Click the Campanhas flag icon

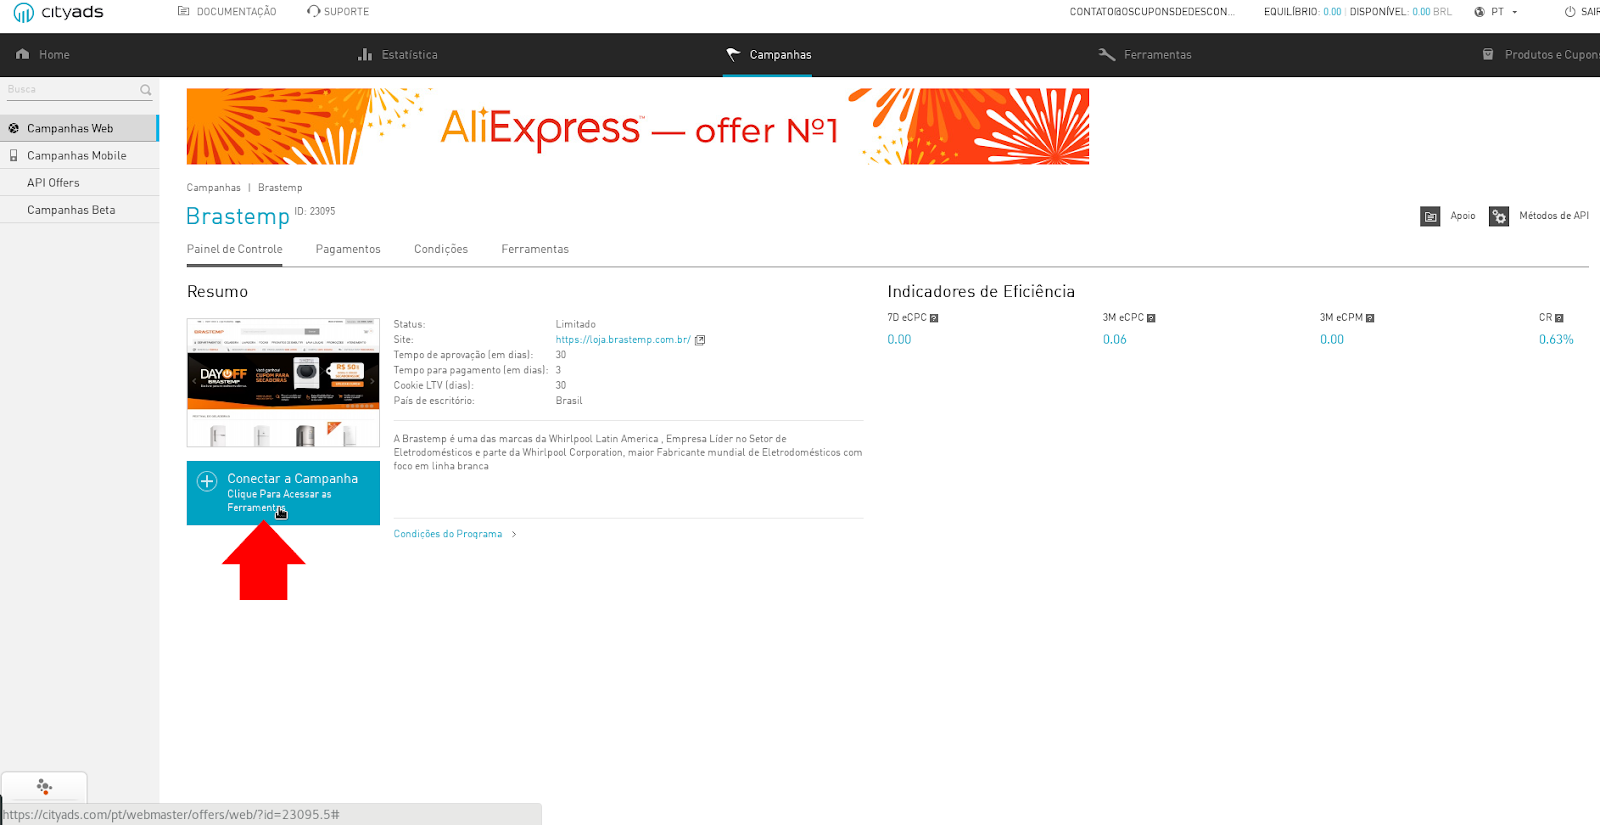[x=733, y=54]
